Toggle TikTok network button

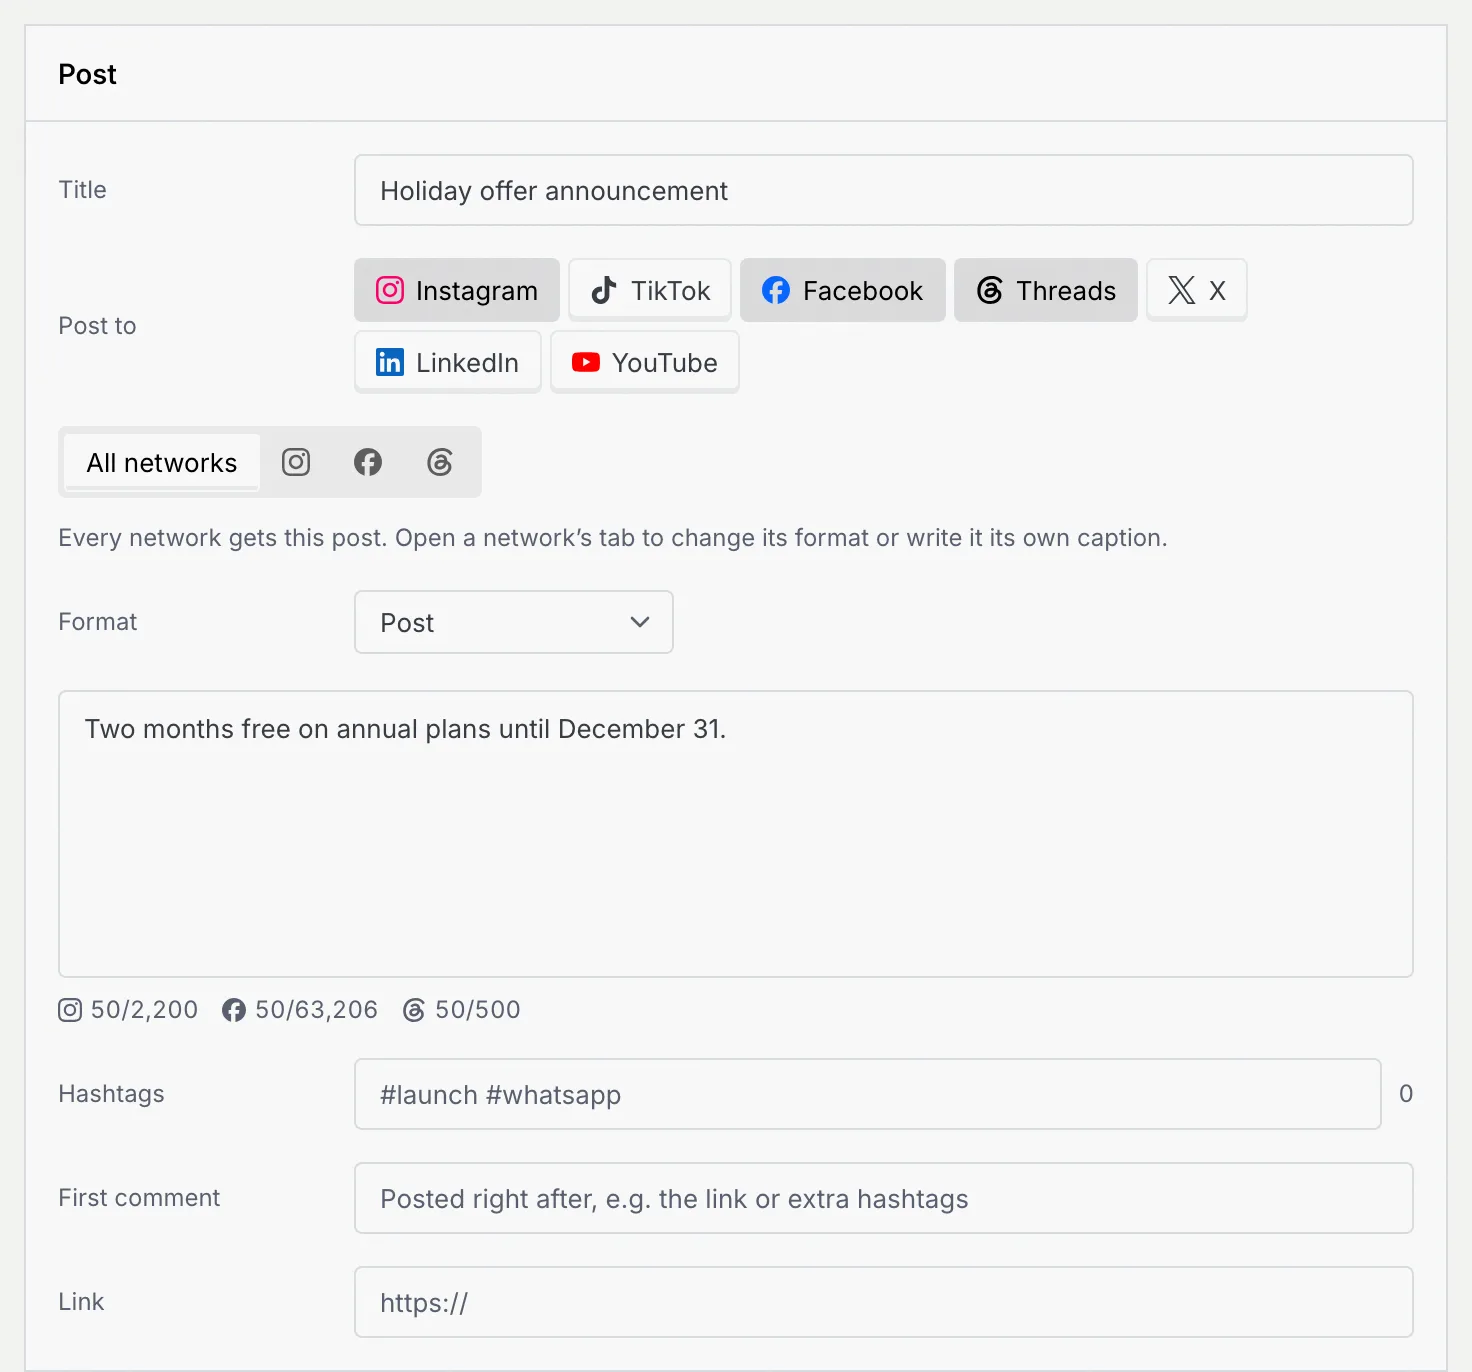coord(650,290)
